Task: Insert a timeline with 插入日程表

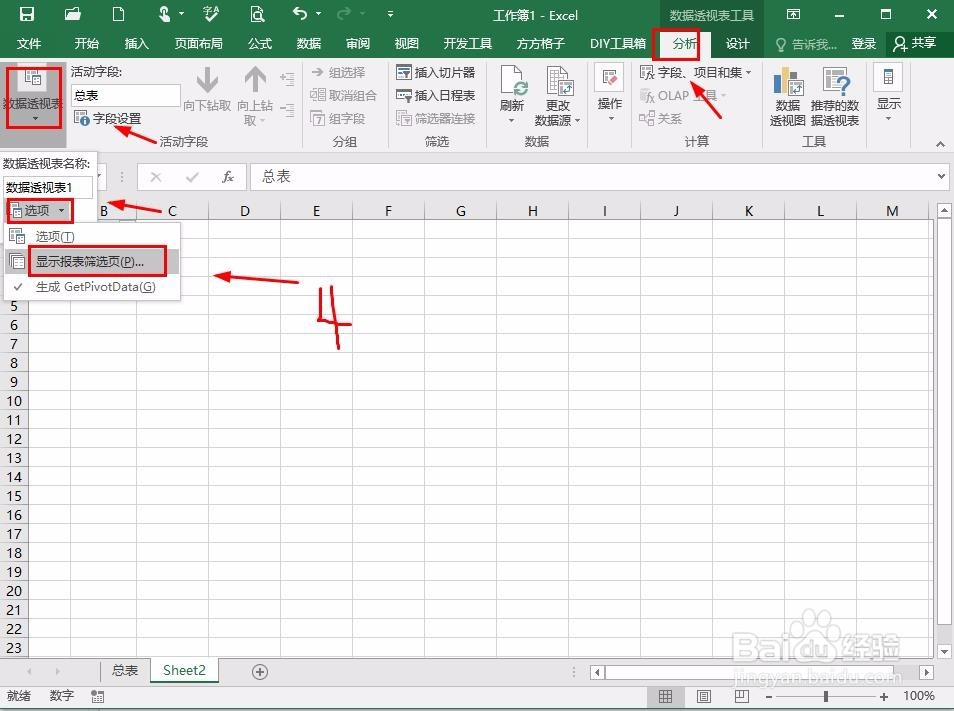Action: tap(436, 95)
